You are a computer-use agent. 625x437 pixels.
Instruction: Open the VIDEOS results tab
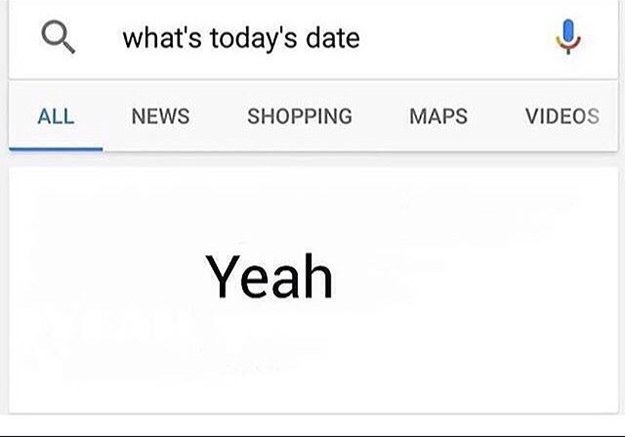pyautogui.click(x=562, y=116)
